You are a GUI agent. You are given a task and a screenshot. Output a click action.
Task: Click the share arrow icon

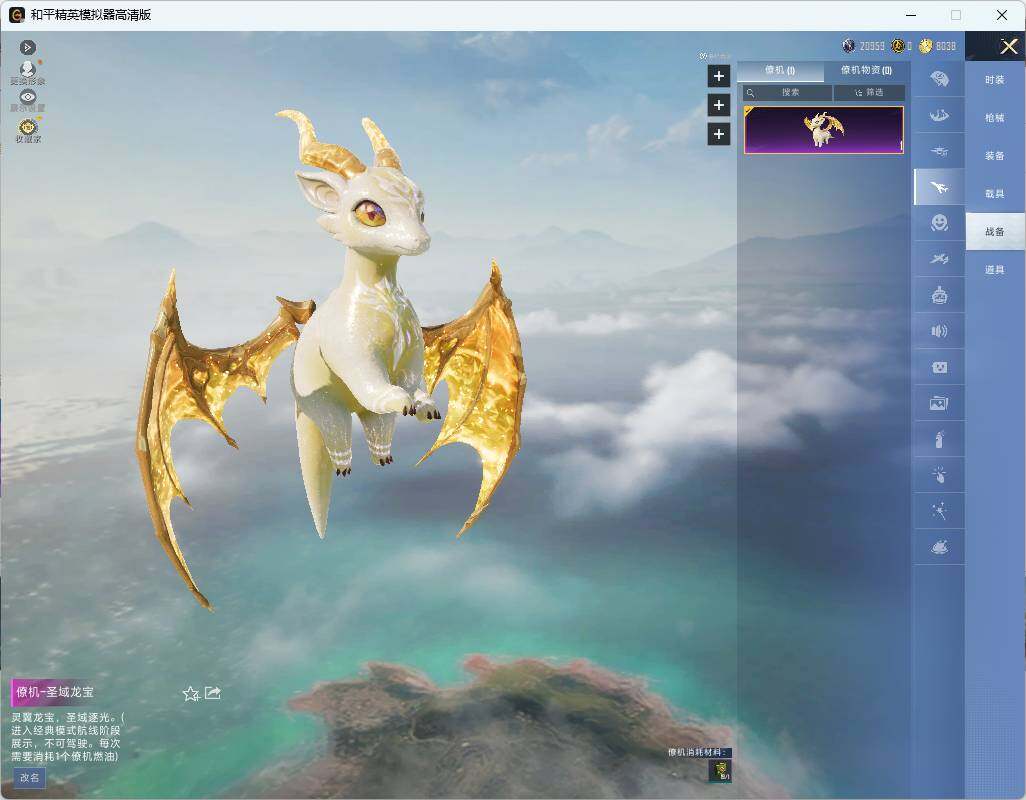point(213,693)
